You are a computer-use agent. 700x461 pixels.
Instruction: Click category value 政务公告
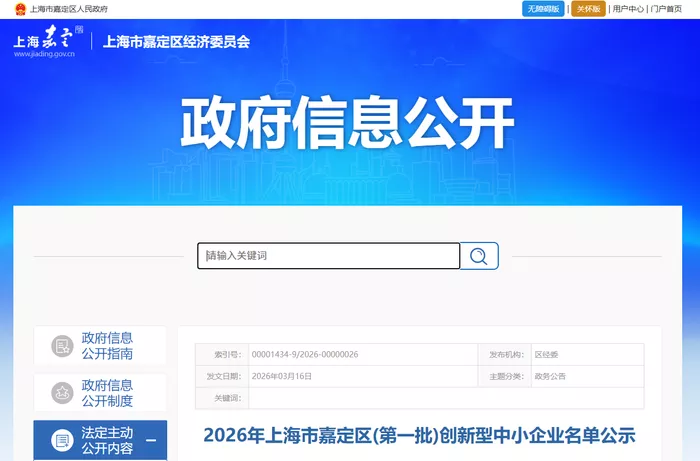[550, 376]
